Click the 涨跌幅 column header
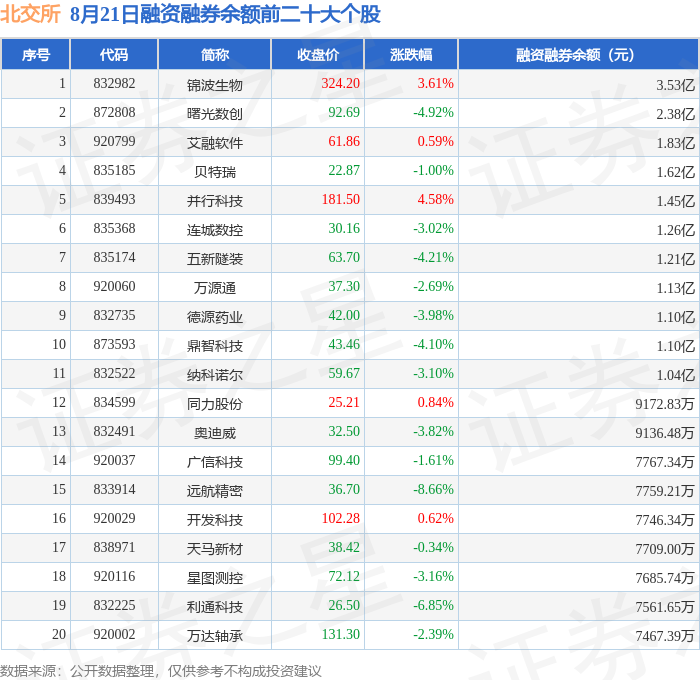The height and width of the screenshot is (680, 700). pos(411,54)
